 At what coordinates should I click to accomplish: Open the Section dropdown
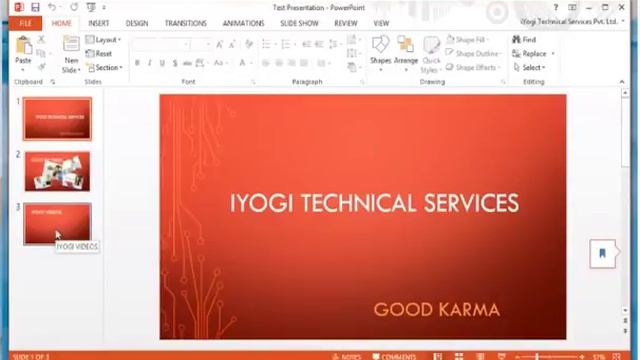[104, 67]
